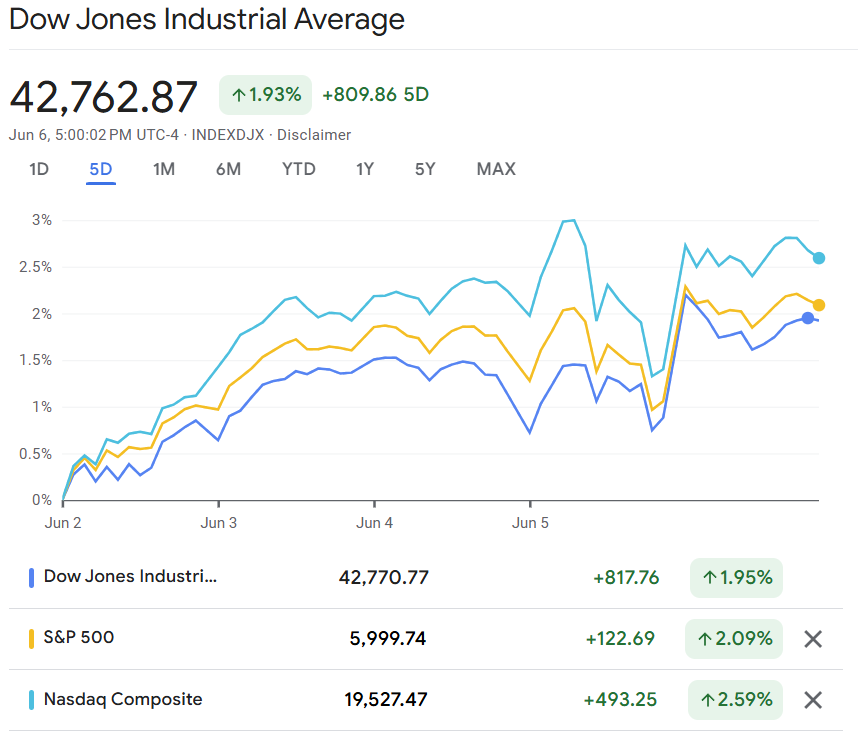The height and width of the screenshot is (733, 858).
Task: Click the Jun 6, 5:00:02 PM timestamp
Action: coord(94,135)
